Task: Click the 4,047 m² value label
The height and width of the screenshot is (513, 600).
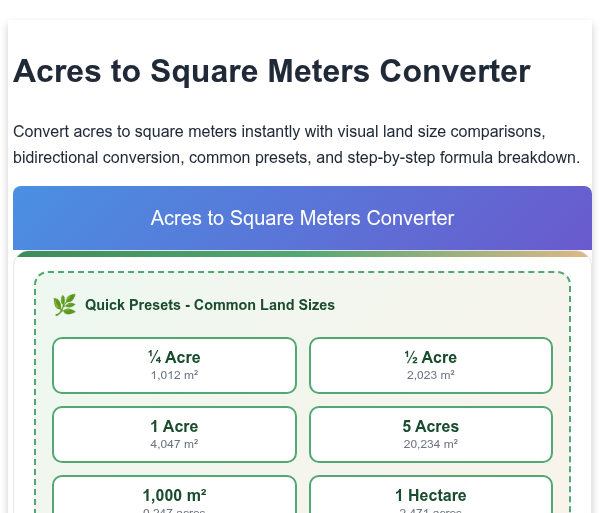Action: pos(174,444)
